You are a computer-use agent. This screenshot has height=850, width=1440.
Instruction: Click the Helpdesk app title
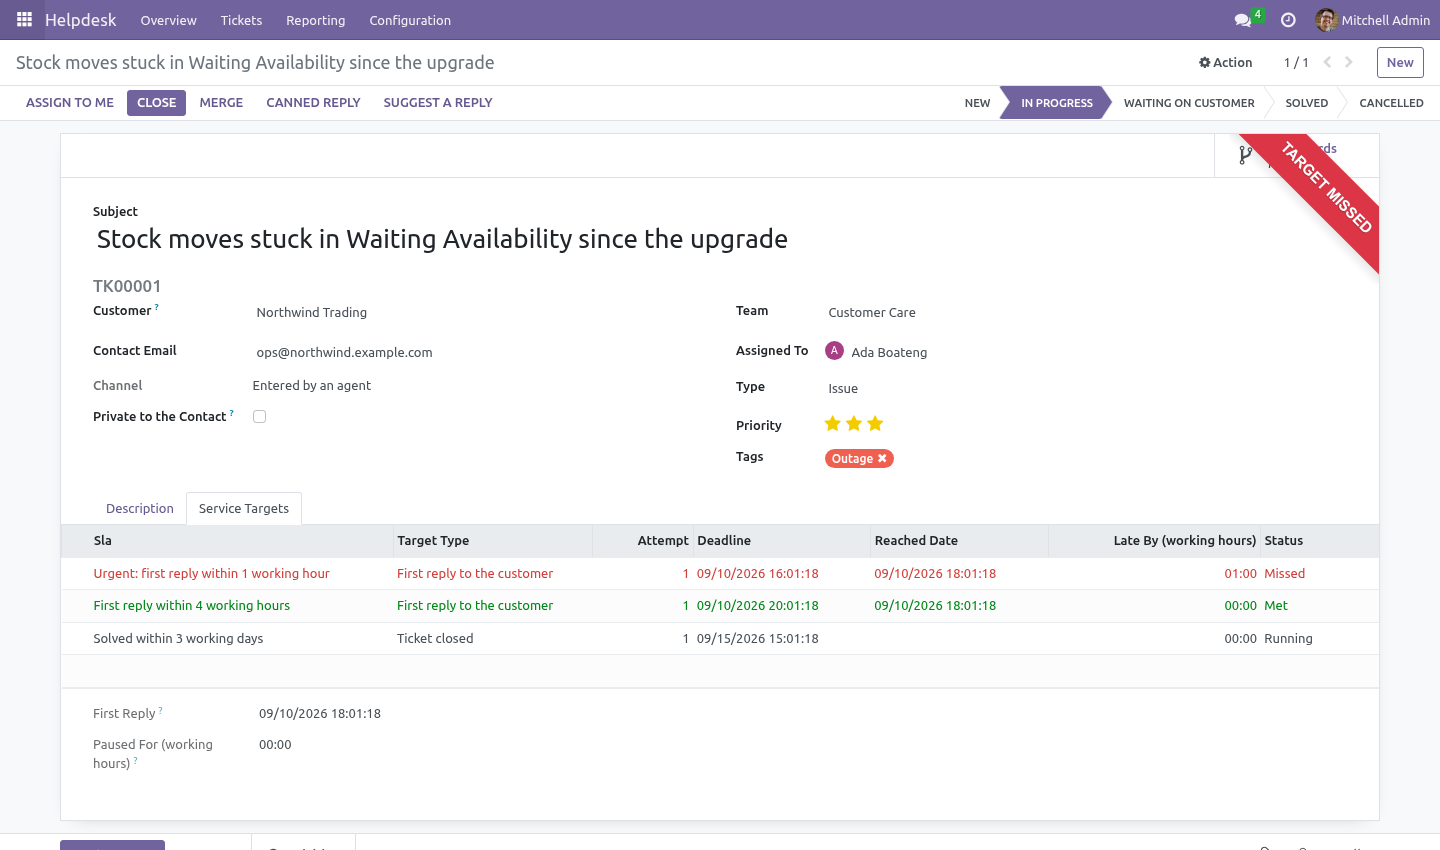coord(80,20)
